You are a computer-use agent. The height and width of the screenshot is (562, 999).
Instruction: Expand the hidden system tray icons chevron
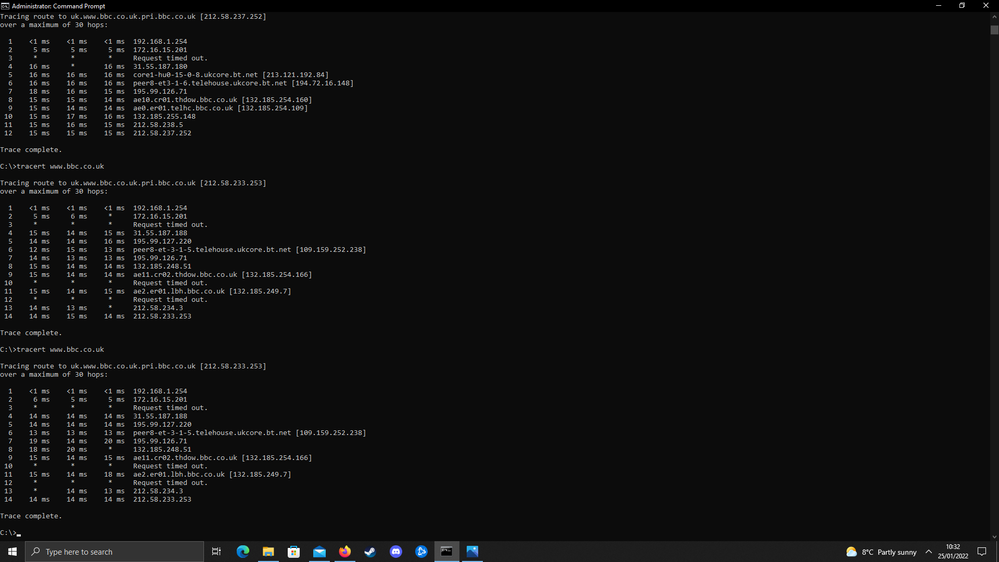tap(928, 551)
